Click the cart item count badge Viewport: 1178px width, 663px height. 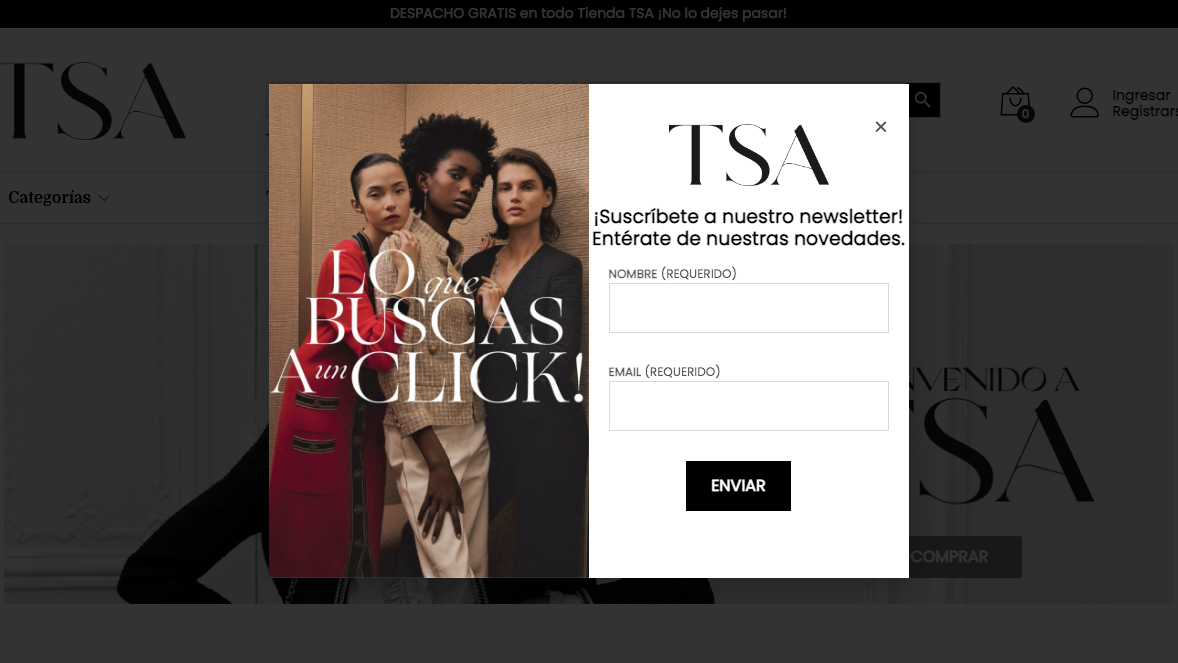[x=1025, y=114]
